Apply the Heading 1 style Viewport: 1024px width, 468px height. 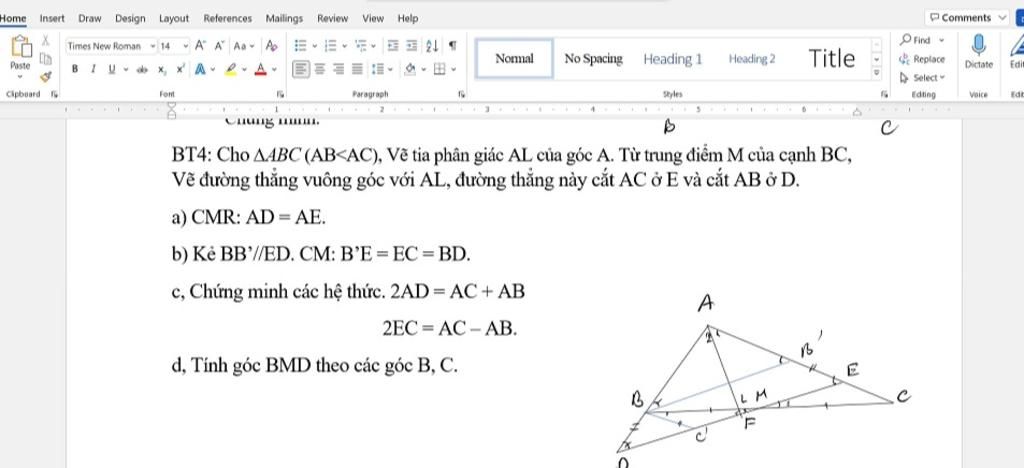click(x=673, y=59)
